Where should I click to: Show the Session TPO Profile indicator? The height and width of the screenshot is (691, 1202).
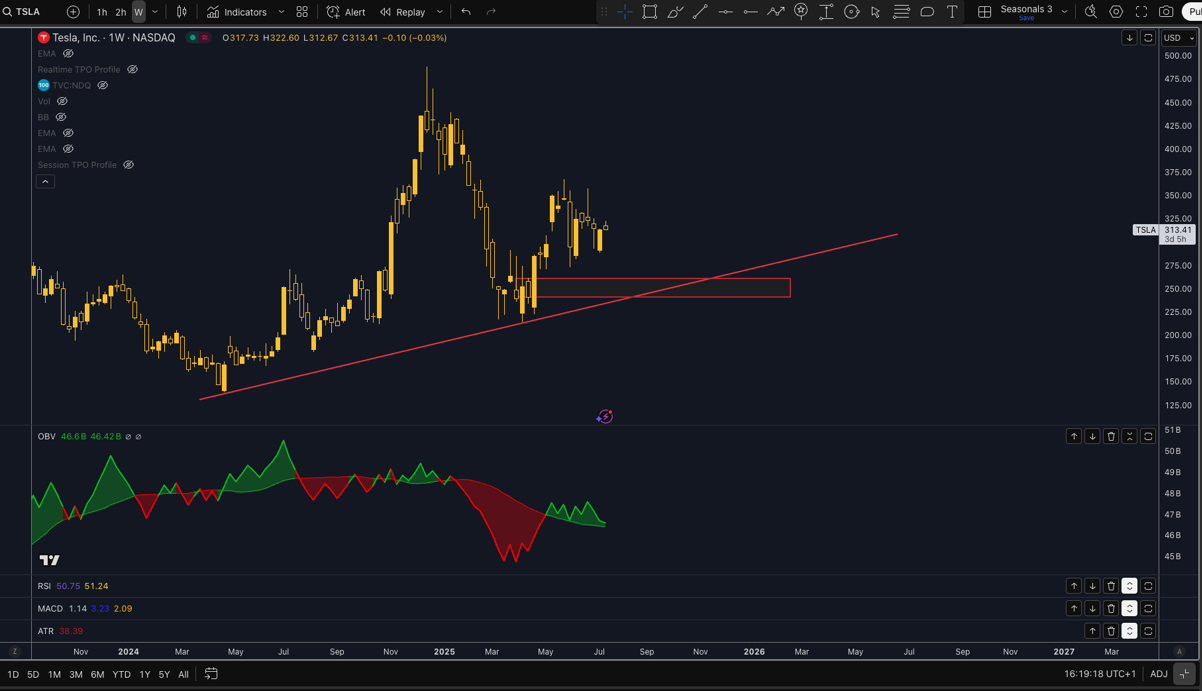[128, 165]
